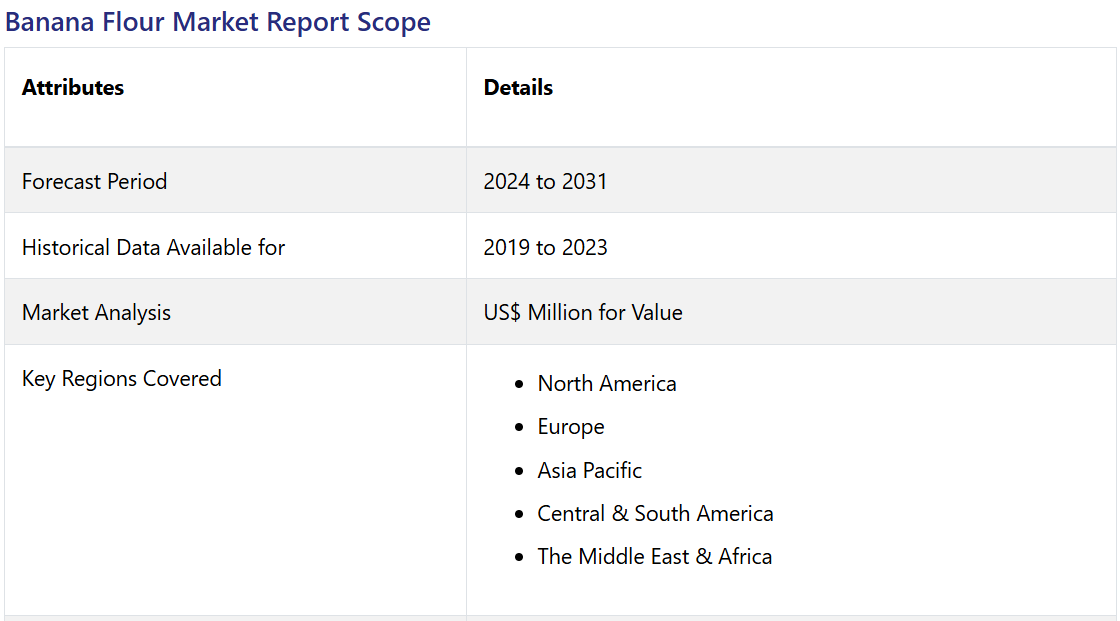Screen dimensions: 1120x621
Task: Click the bullet beside Europe
Action: [518, 428]
